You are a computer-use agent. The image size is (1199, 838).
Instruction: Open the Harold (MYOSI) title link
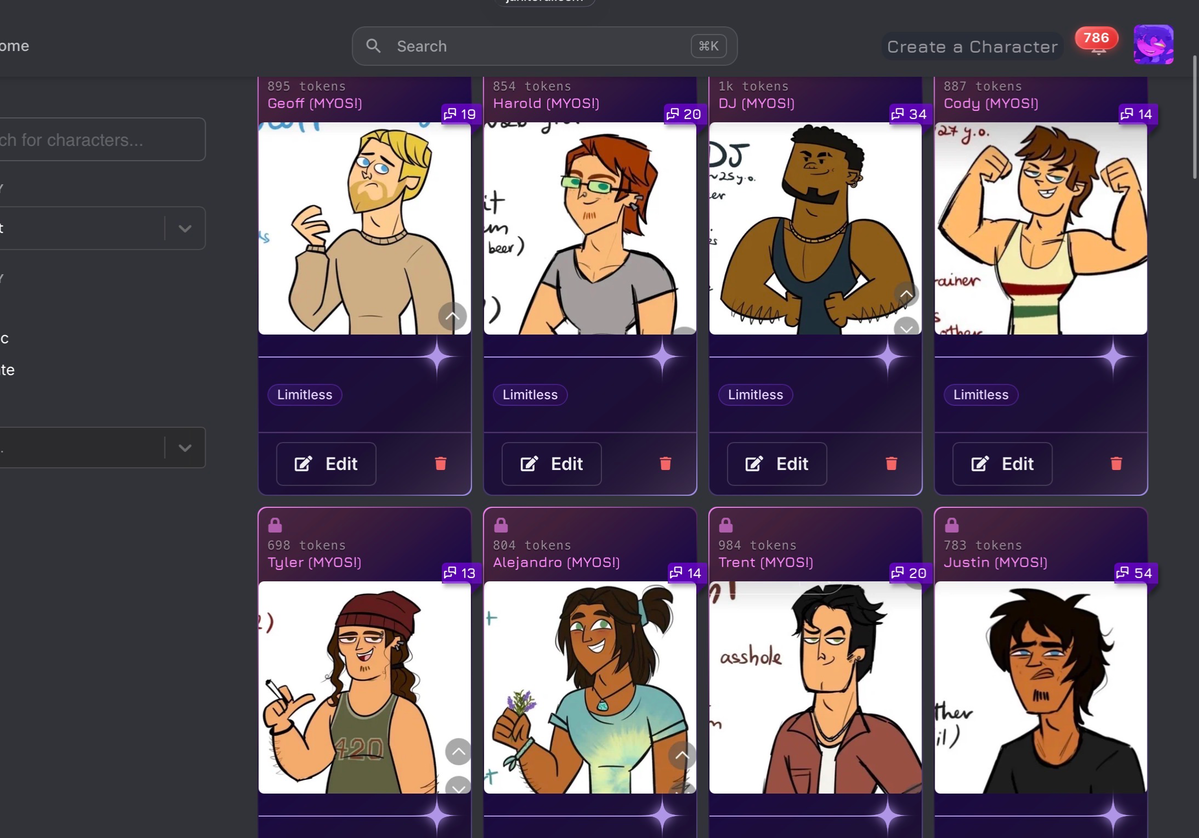pos(546,103)
